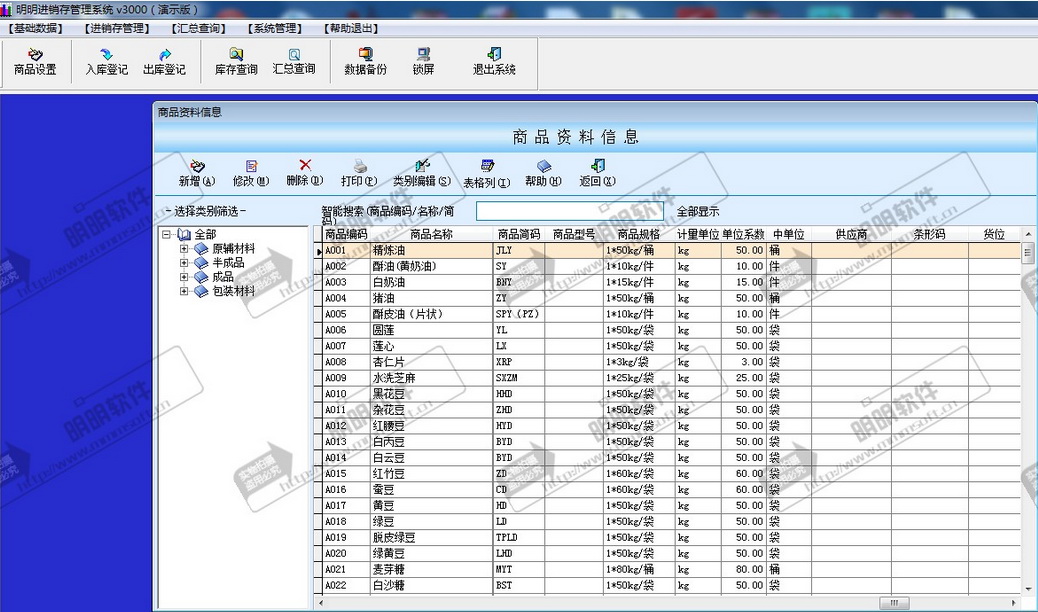Add a new product with 新增(A)

197,173
